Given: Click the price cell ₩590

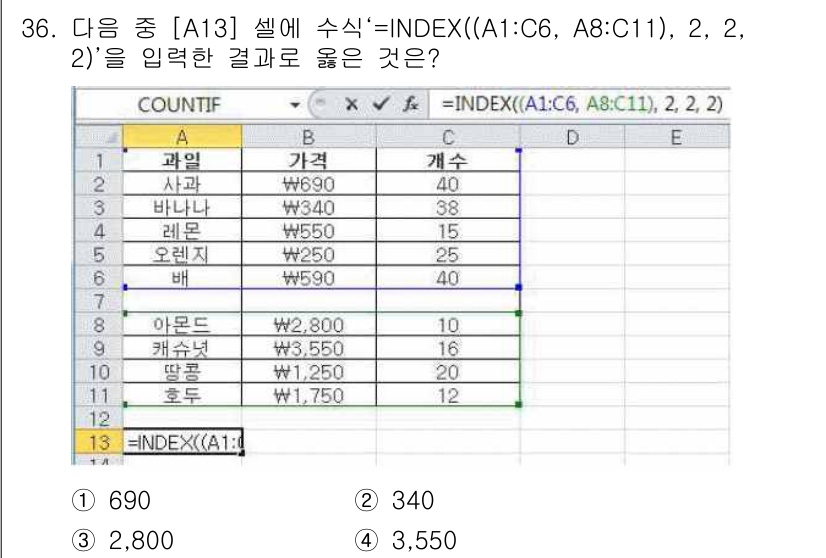Looking at the screenshot, I should [309, 278].
